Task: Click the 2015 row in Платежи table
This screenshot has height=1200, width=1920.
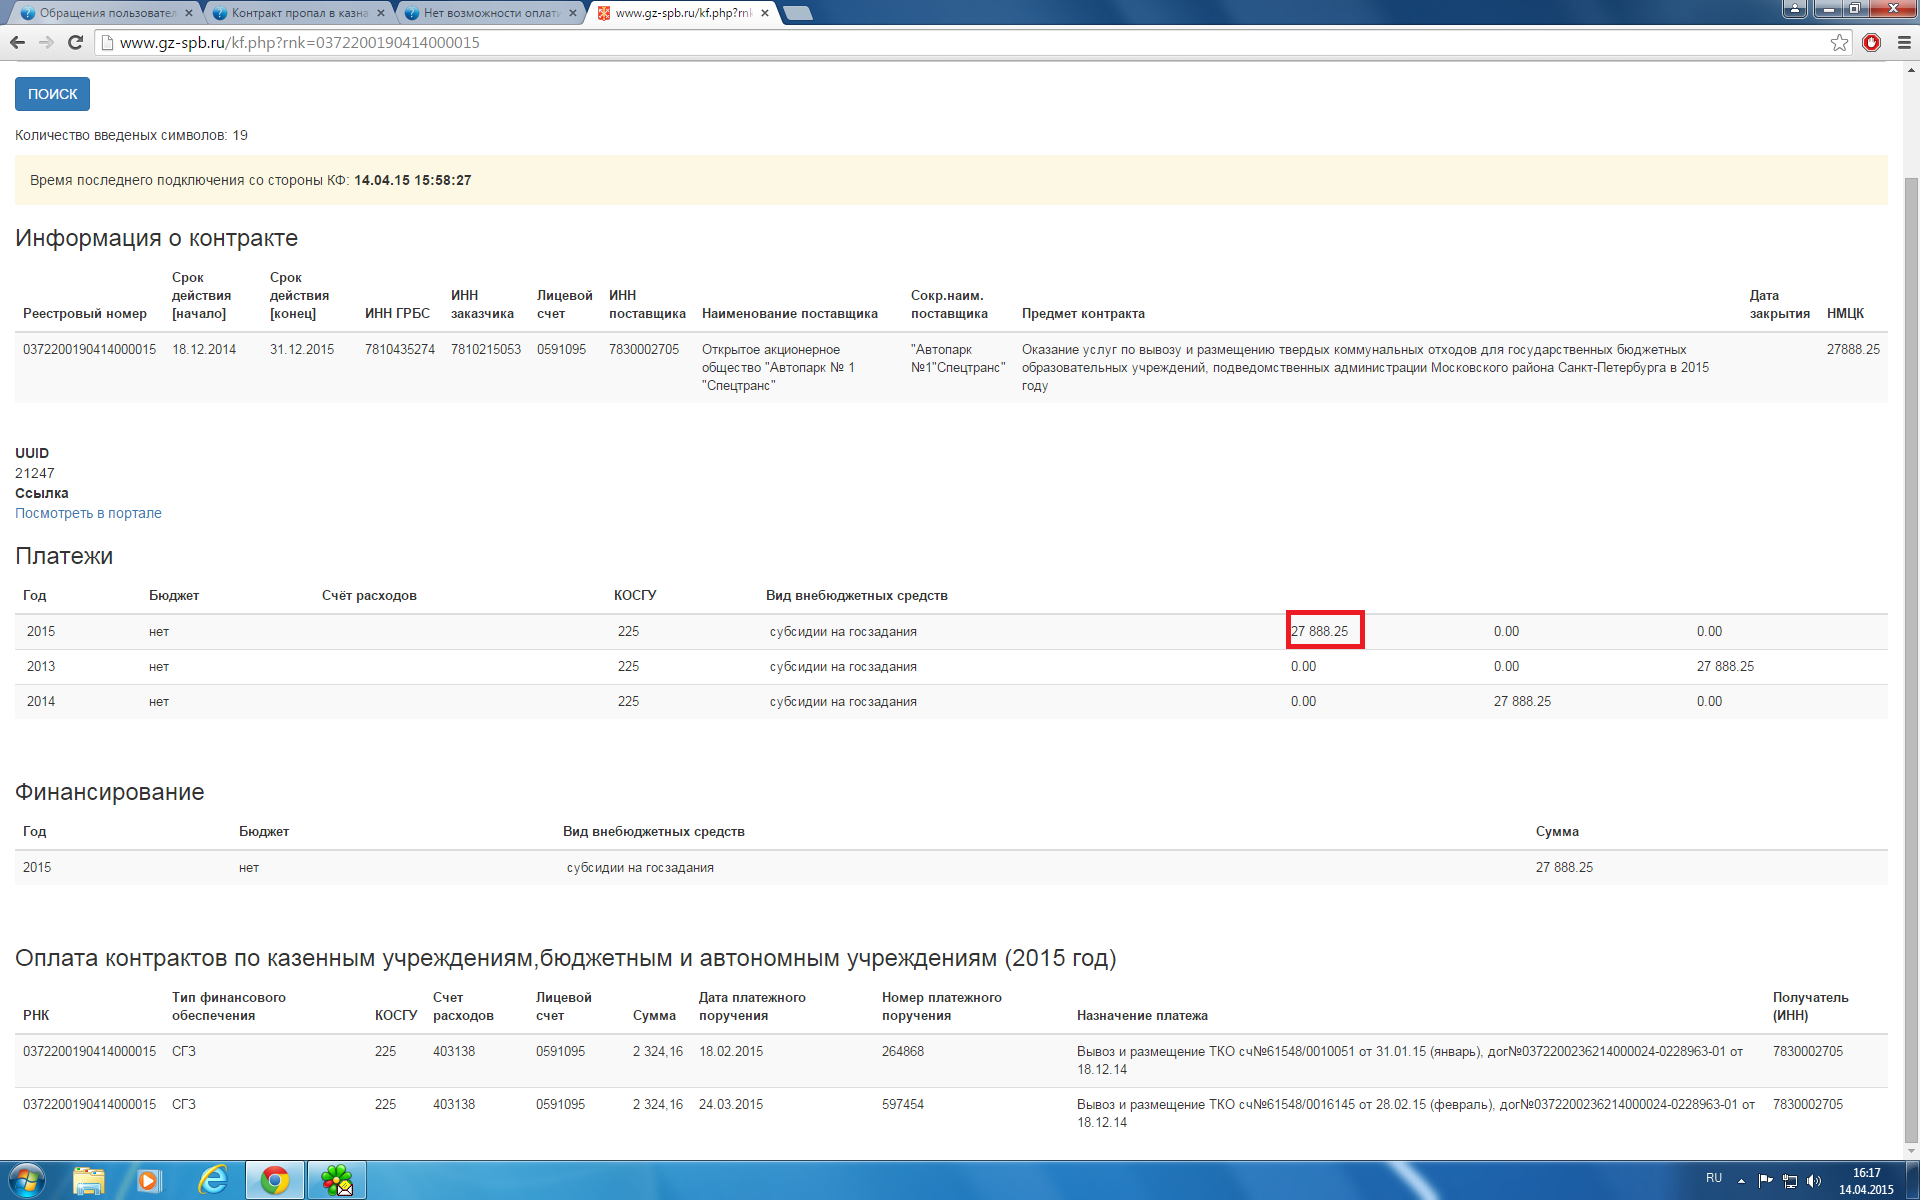Action: 951,631
